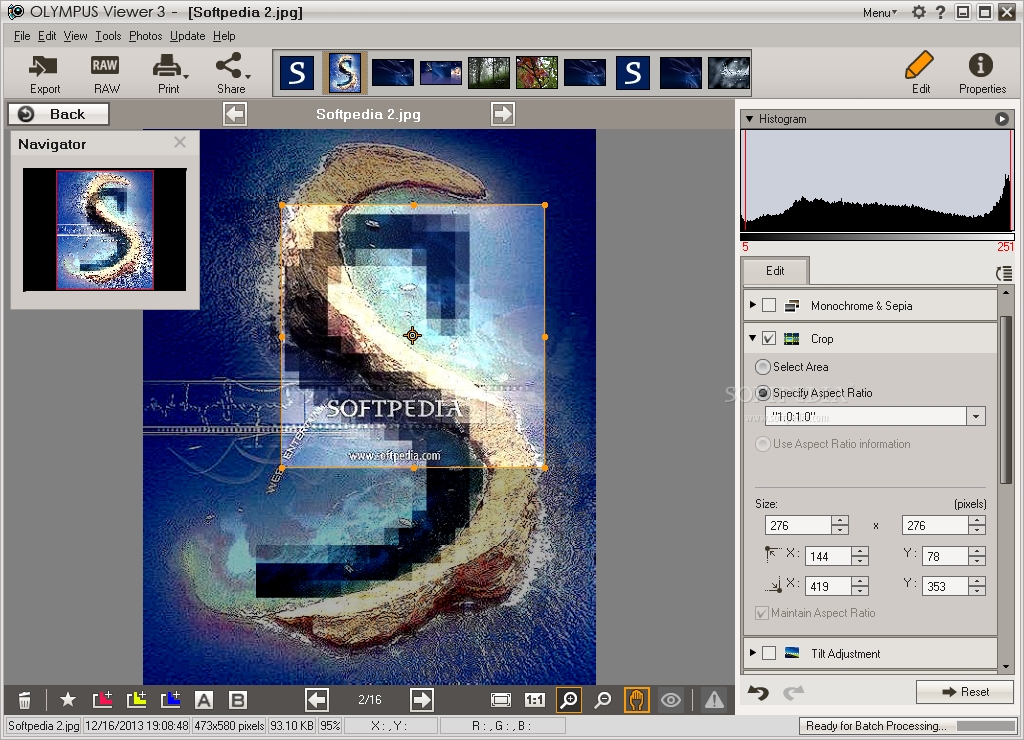The height and width of the screenshot is (740, 1024).
Task: Open the edit palette list icon
Action: click(x=1004, y=274)
